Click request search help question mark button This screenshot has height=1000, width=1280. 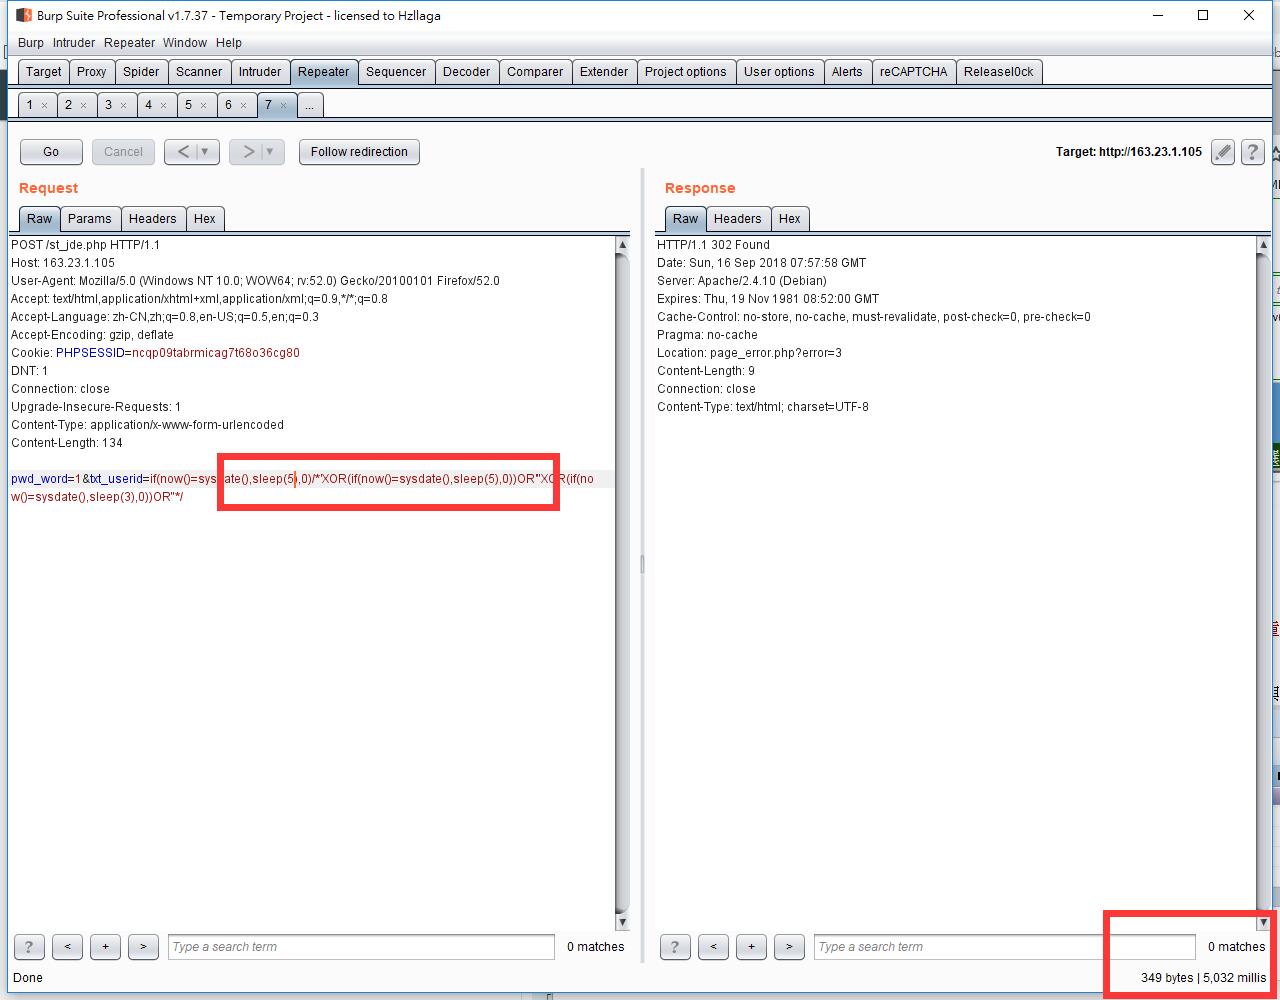point(29,947)
